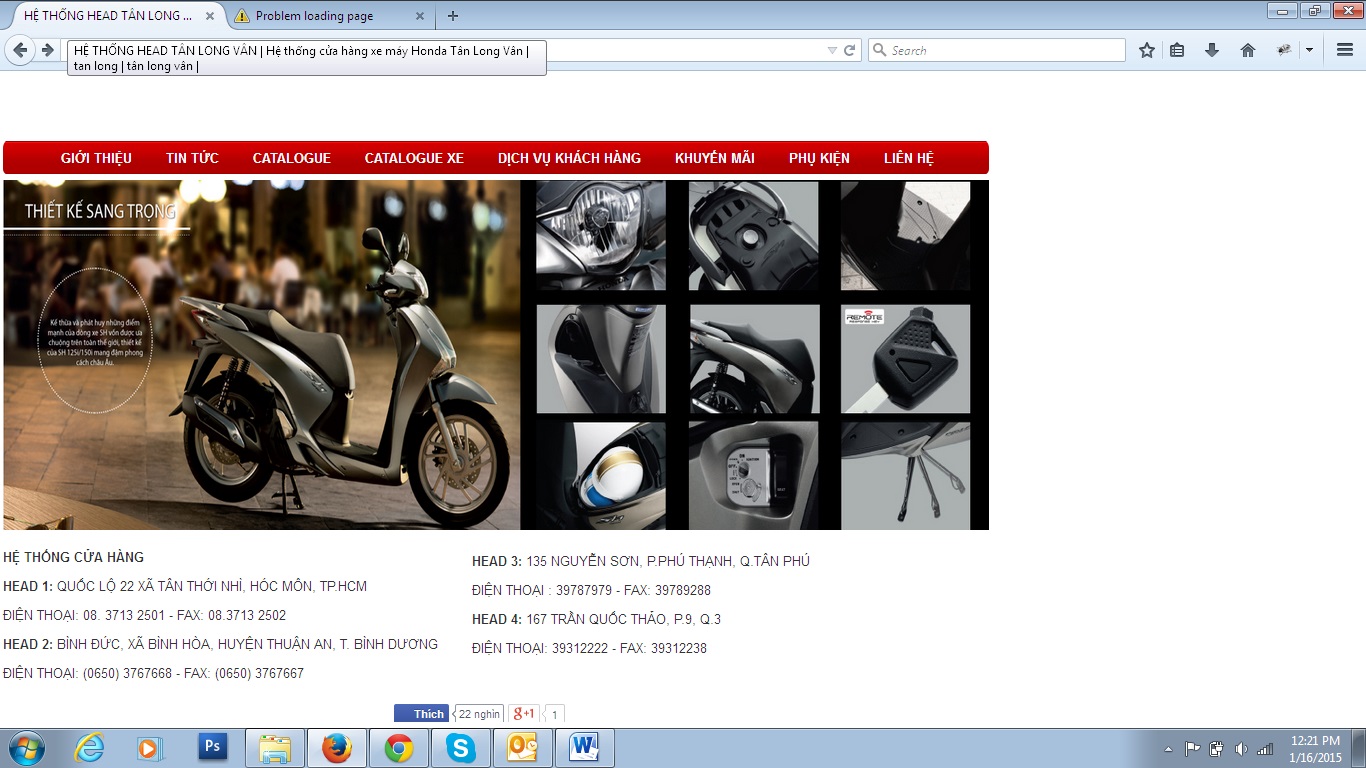The height and width of the screenshot is (768, 1366).
Task: Go to the Firefox home page icon
Action: [1248, 50]
